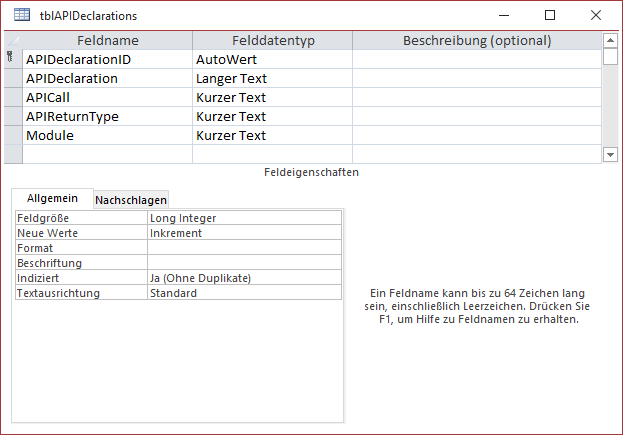This screenshot has height=435, width=623.
Task: Click the Neue Werte value Inkrement
Action: tap(244, 233)
